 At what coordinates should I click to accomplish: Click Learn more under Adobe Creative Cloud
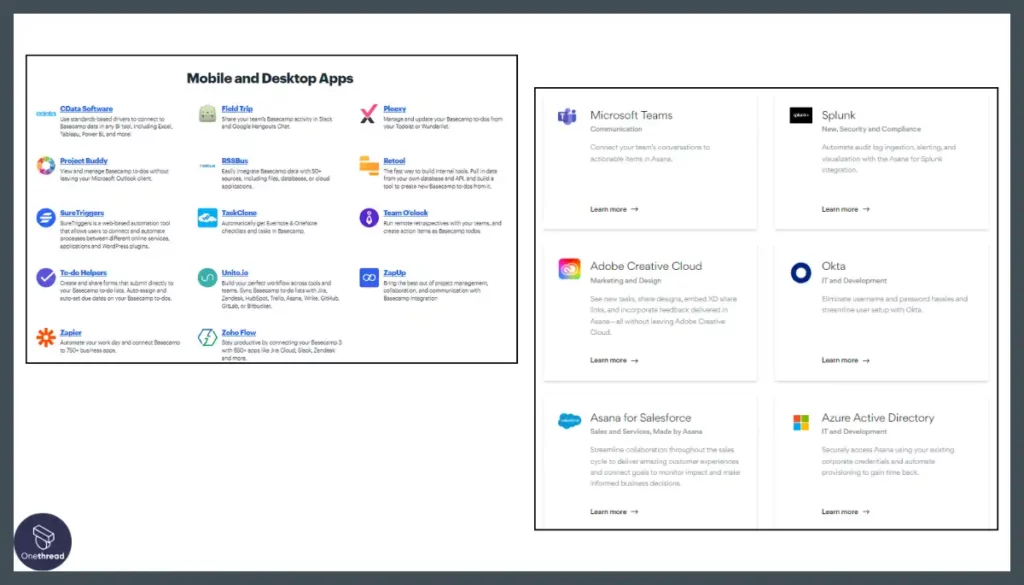point(614,360)
